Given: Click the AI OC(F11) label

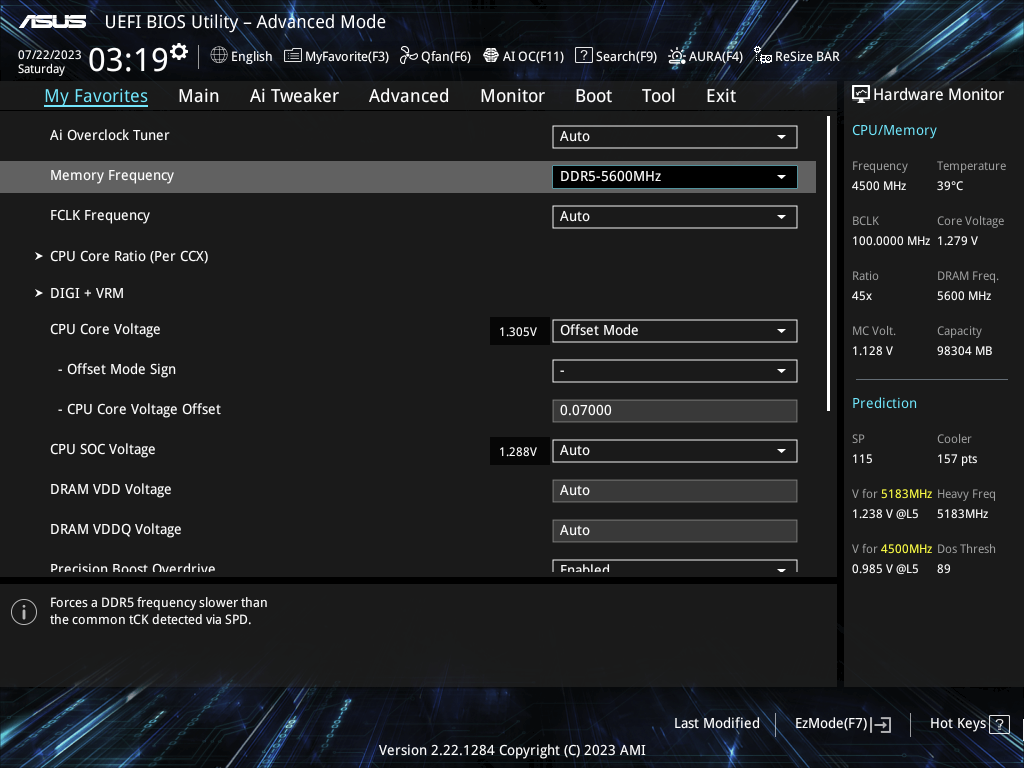Looking at the screenshot, I should click(533, 57).
